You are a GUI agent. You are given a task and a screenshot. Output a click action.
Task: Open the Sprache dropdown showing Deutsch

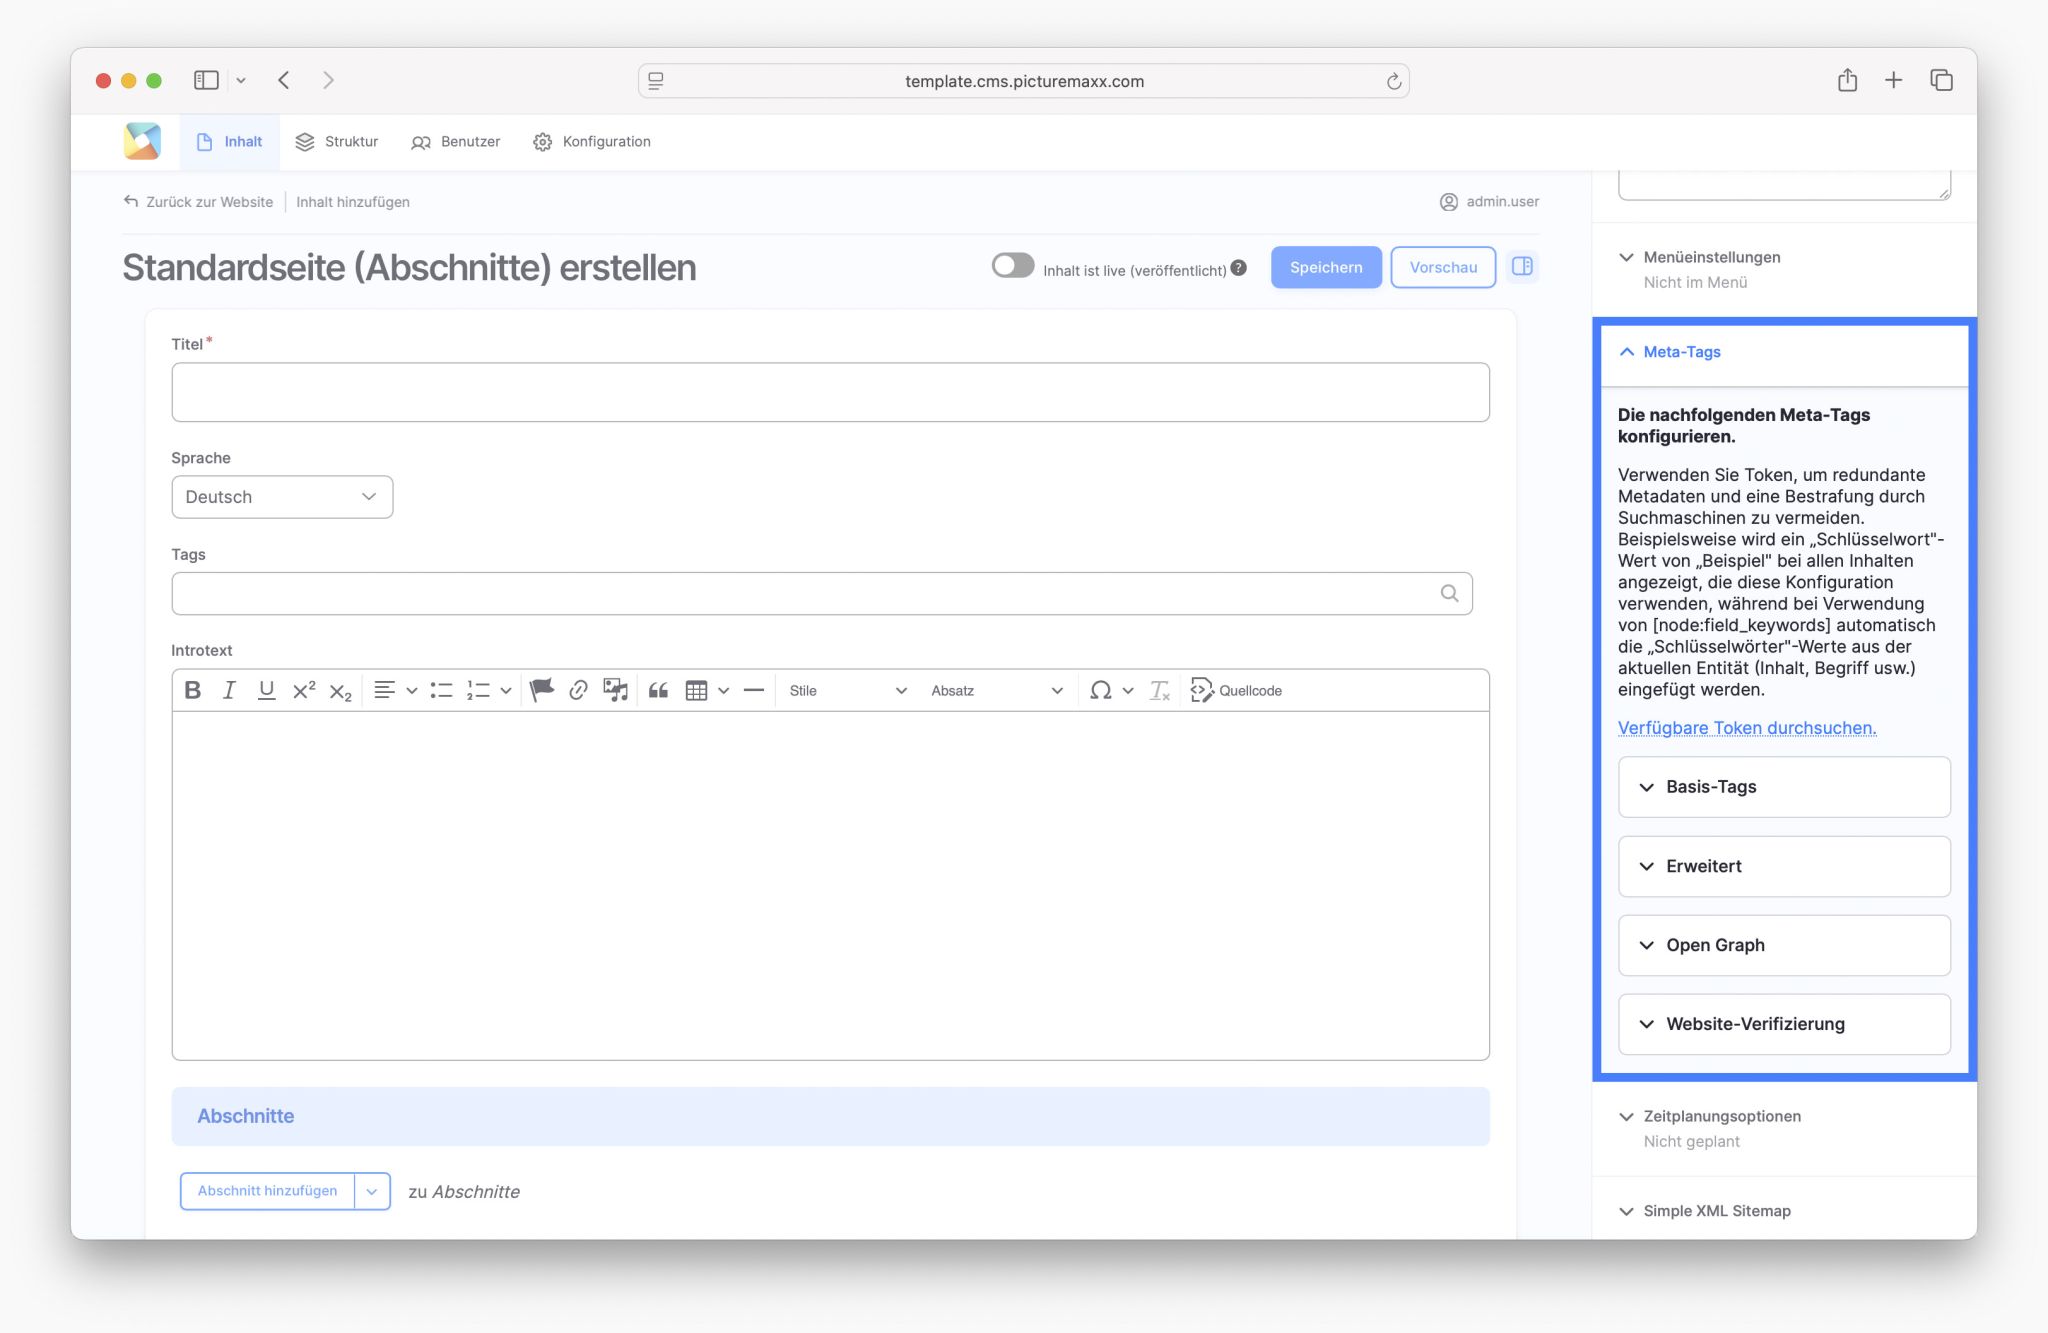(282, 497)
